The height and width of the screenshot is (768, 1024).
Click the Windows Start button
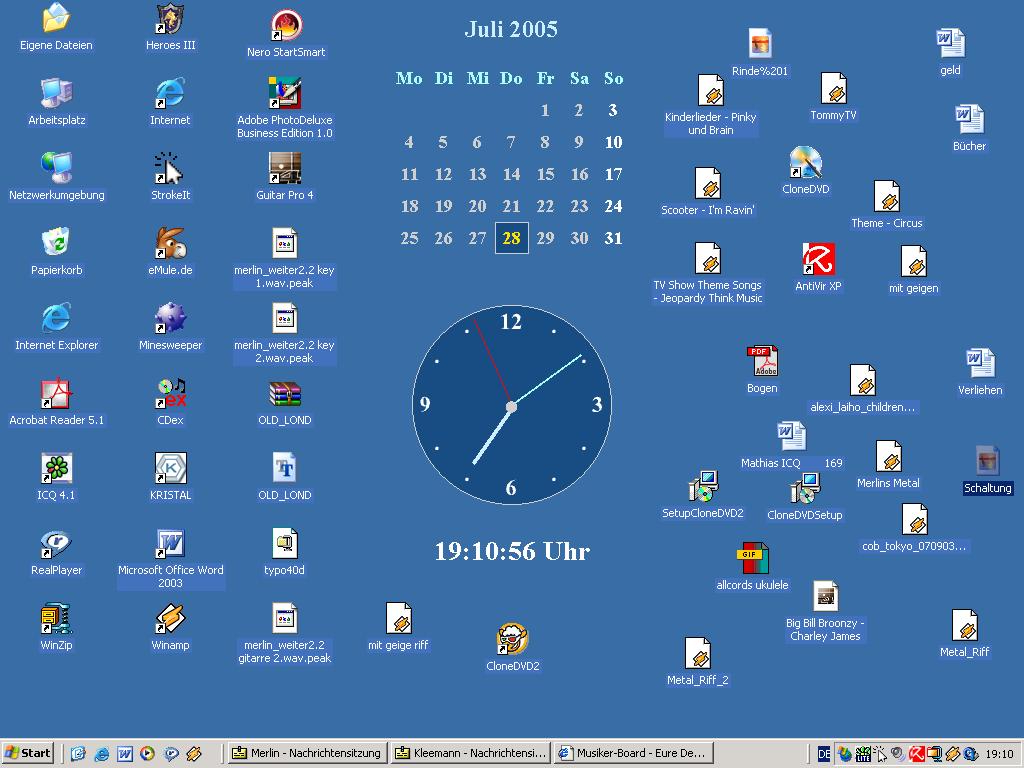pos(27,753)
